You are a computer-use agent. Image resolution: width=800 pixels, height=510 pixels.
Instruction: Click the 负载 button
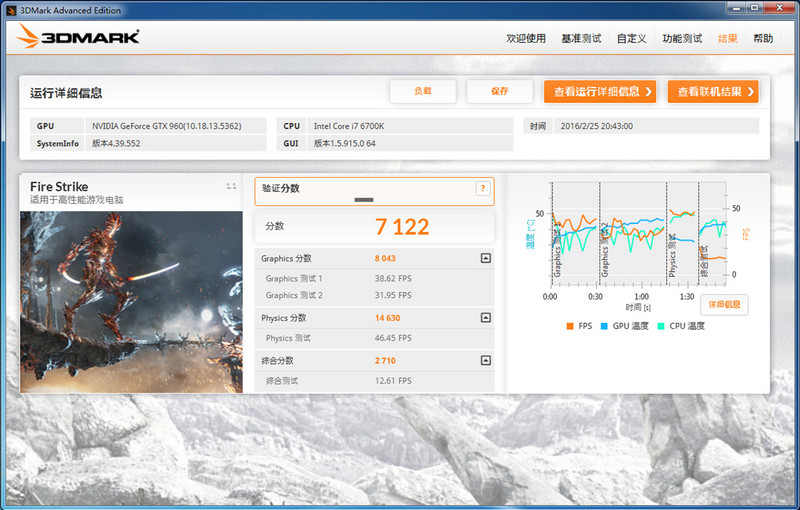click(423, 91)
